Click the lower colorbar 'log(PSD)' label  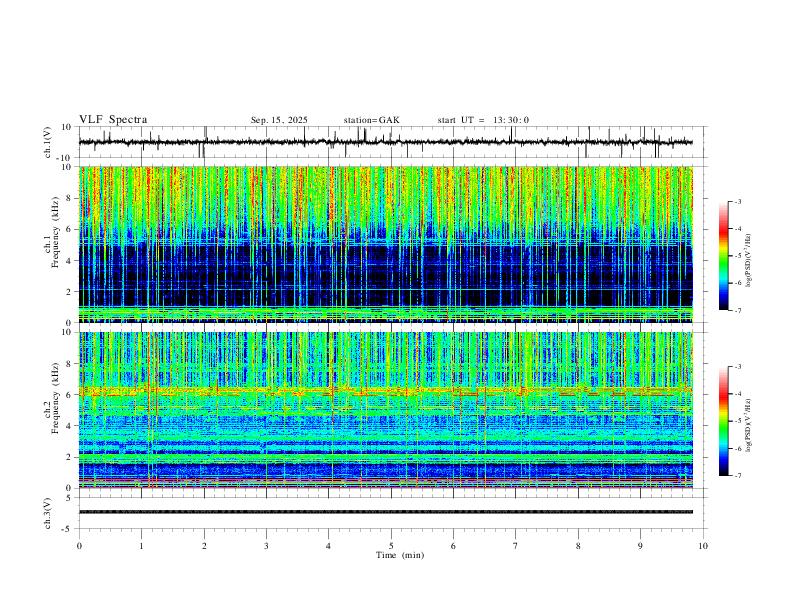[749, 425]
